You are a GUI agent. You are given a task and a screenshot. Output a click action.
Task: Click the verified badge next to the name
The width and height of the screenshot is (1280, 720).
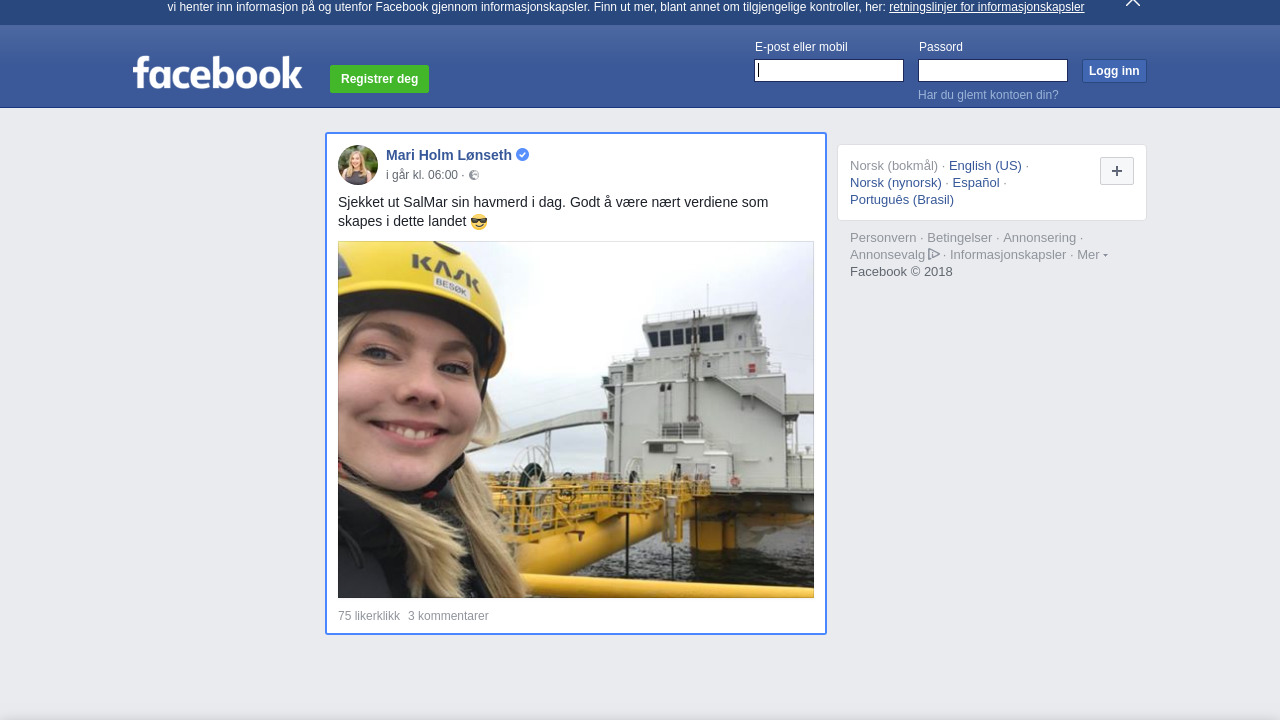click(x=522, y=155)
